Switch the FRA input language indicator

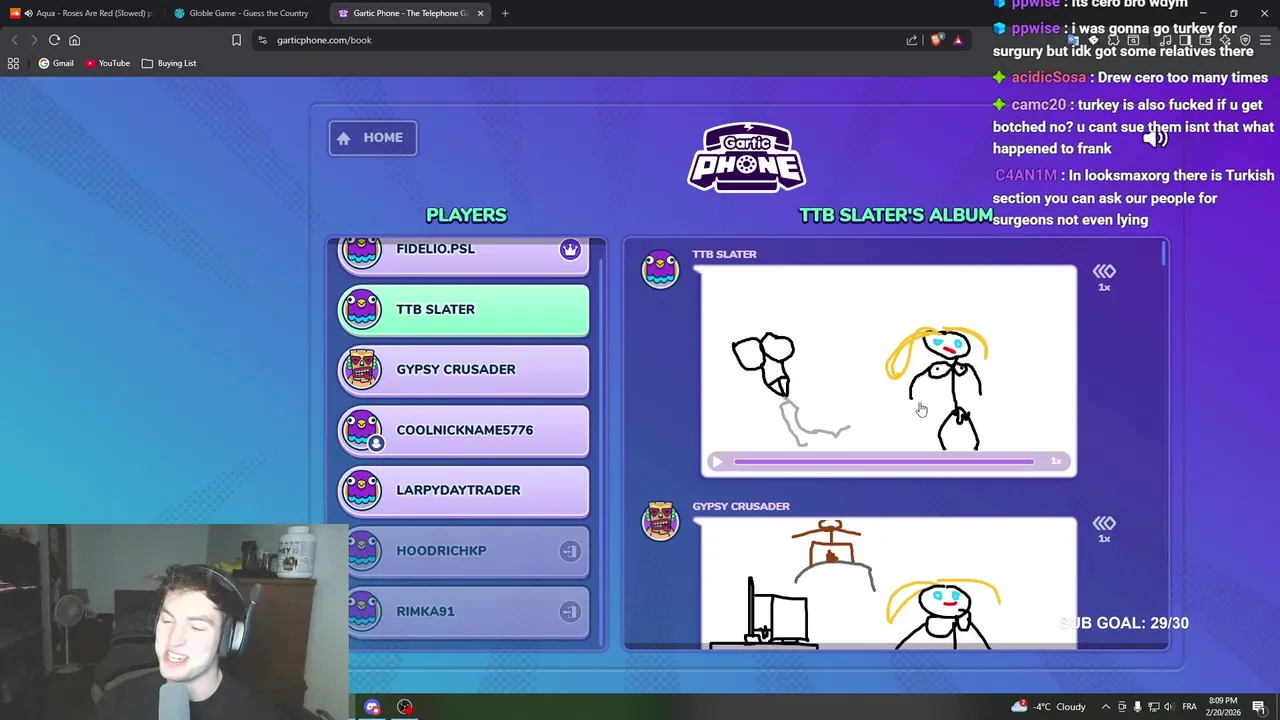pos(1189,707)
